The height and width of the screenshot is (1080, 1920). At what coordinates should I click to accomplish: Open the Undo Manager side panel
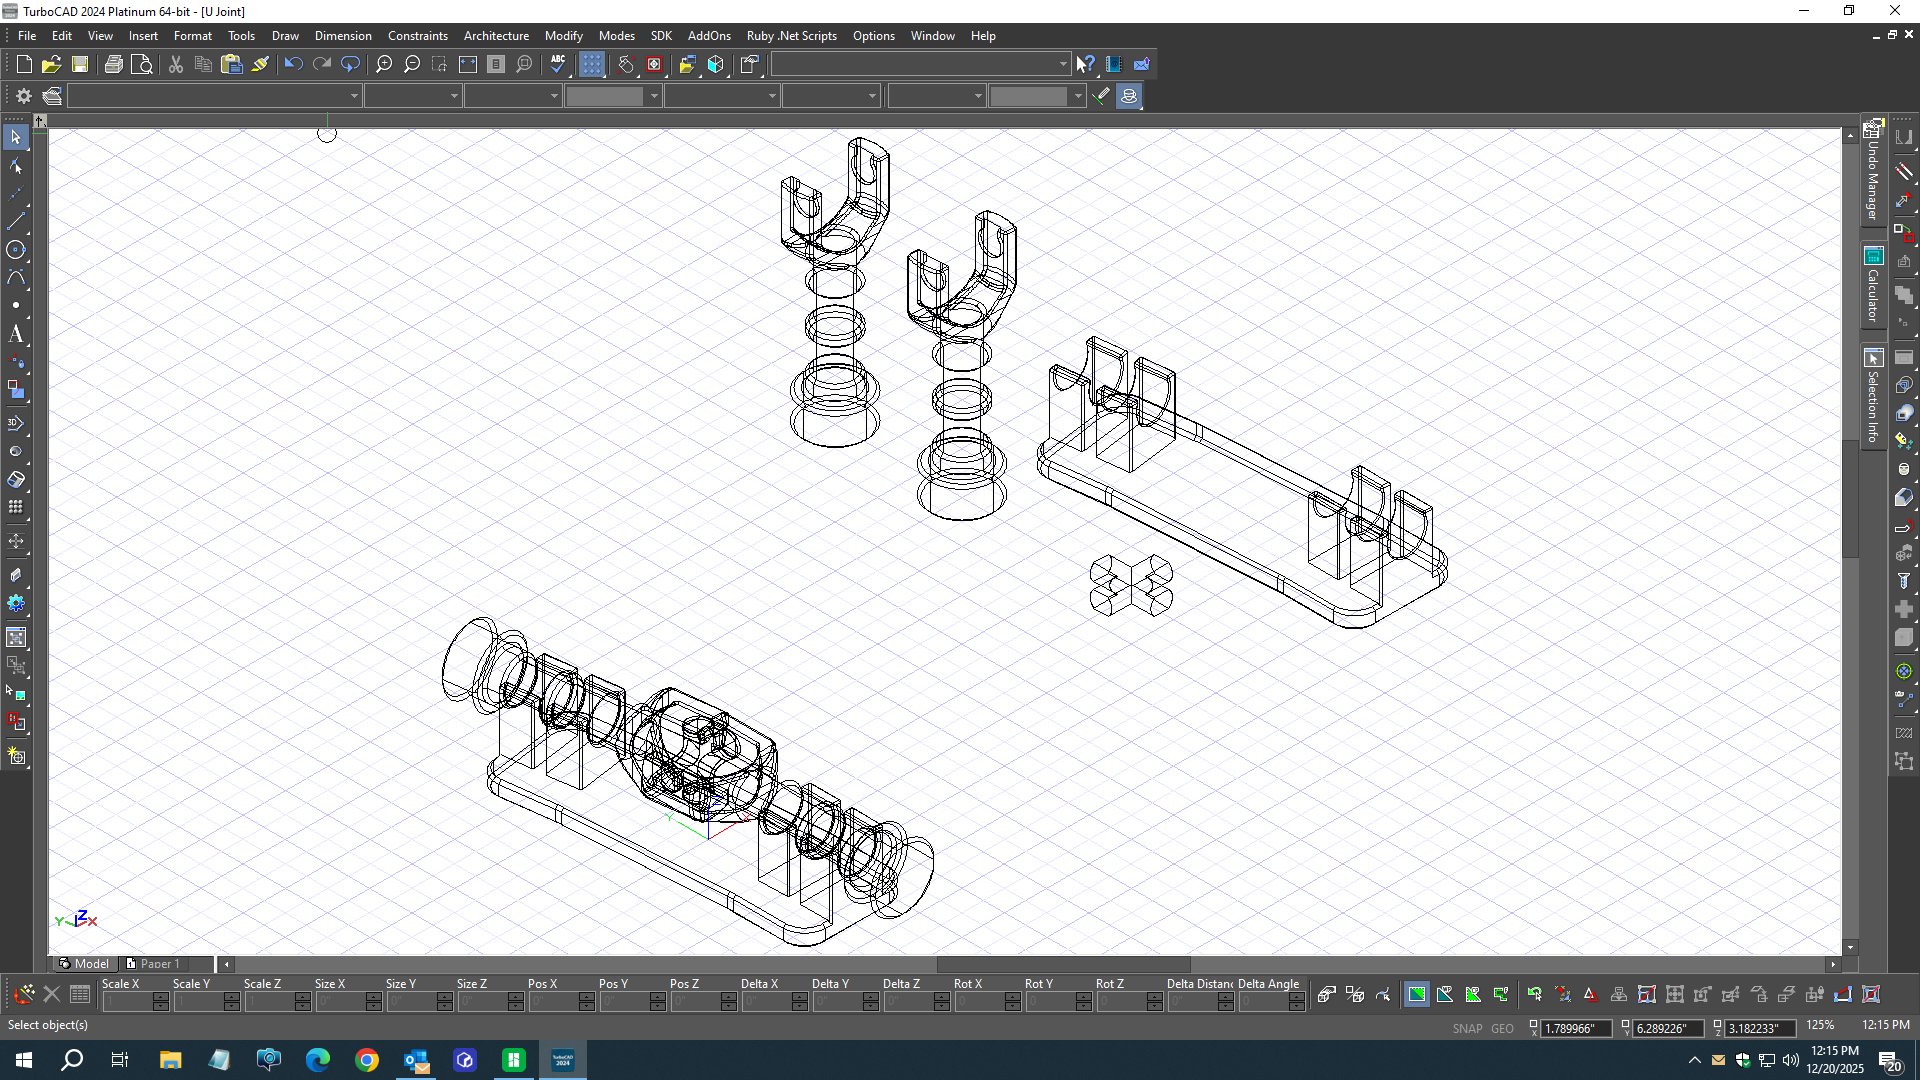1873,172
